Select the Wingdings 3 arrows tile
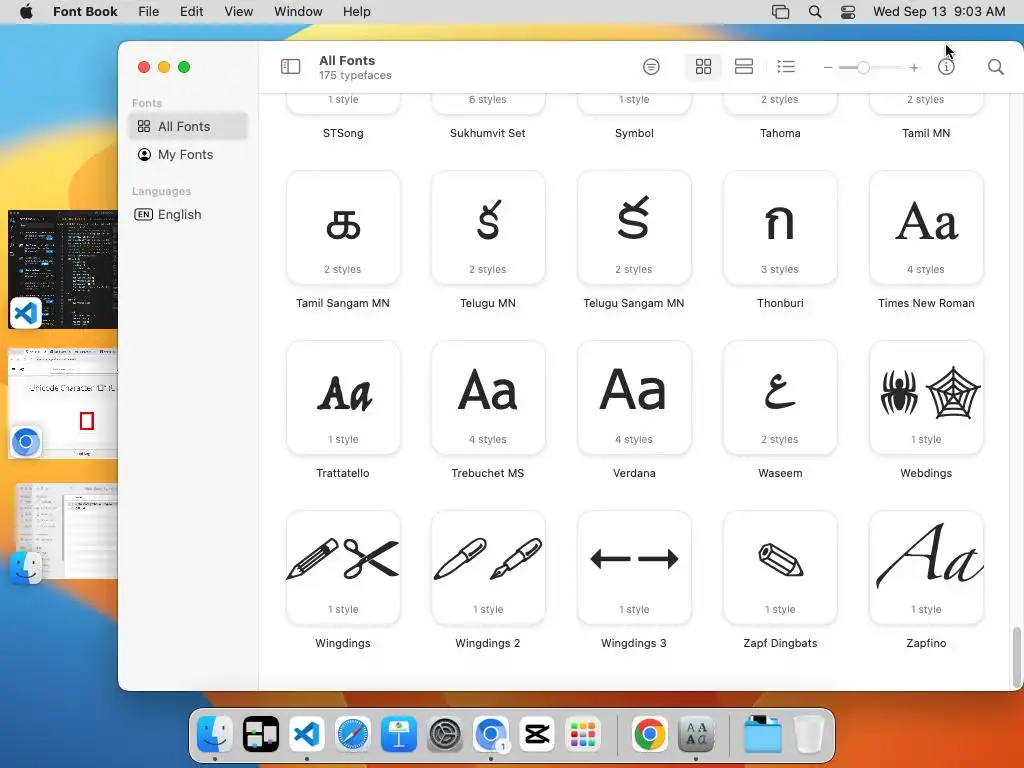The width and height of the screenshot is (1024, 768). point(634,568)
